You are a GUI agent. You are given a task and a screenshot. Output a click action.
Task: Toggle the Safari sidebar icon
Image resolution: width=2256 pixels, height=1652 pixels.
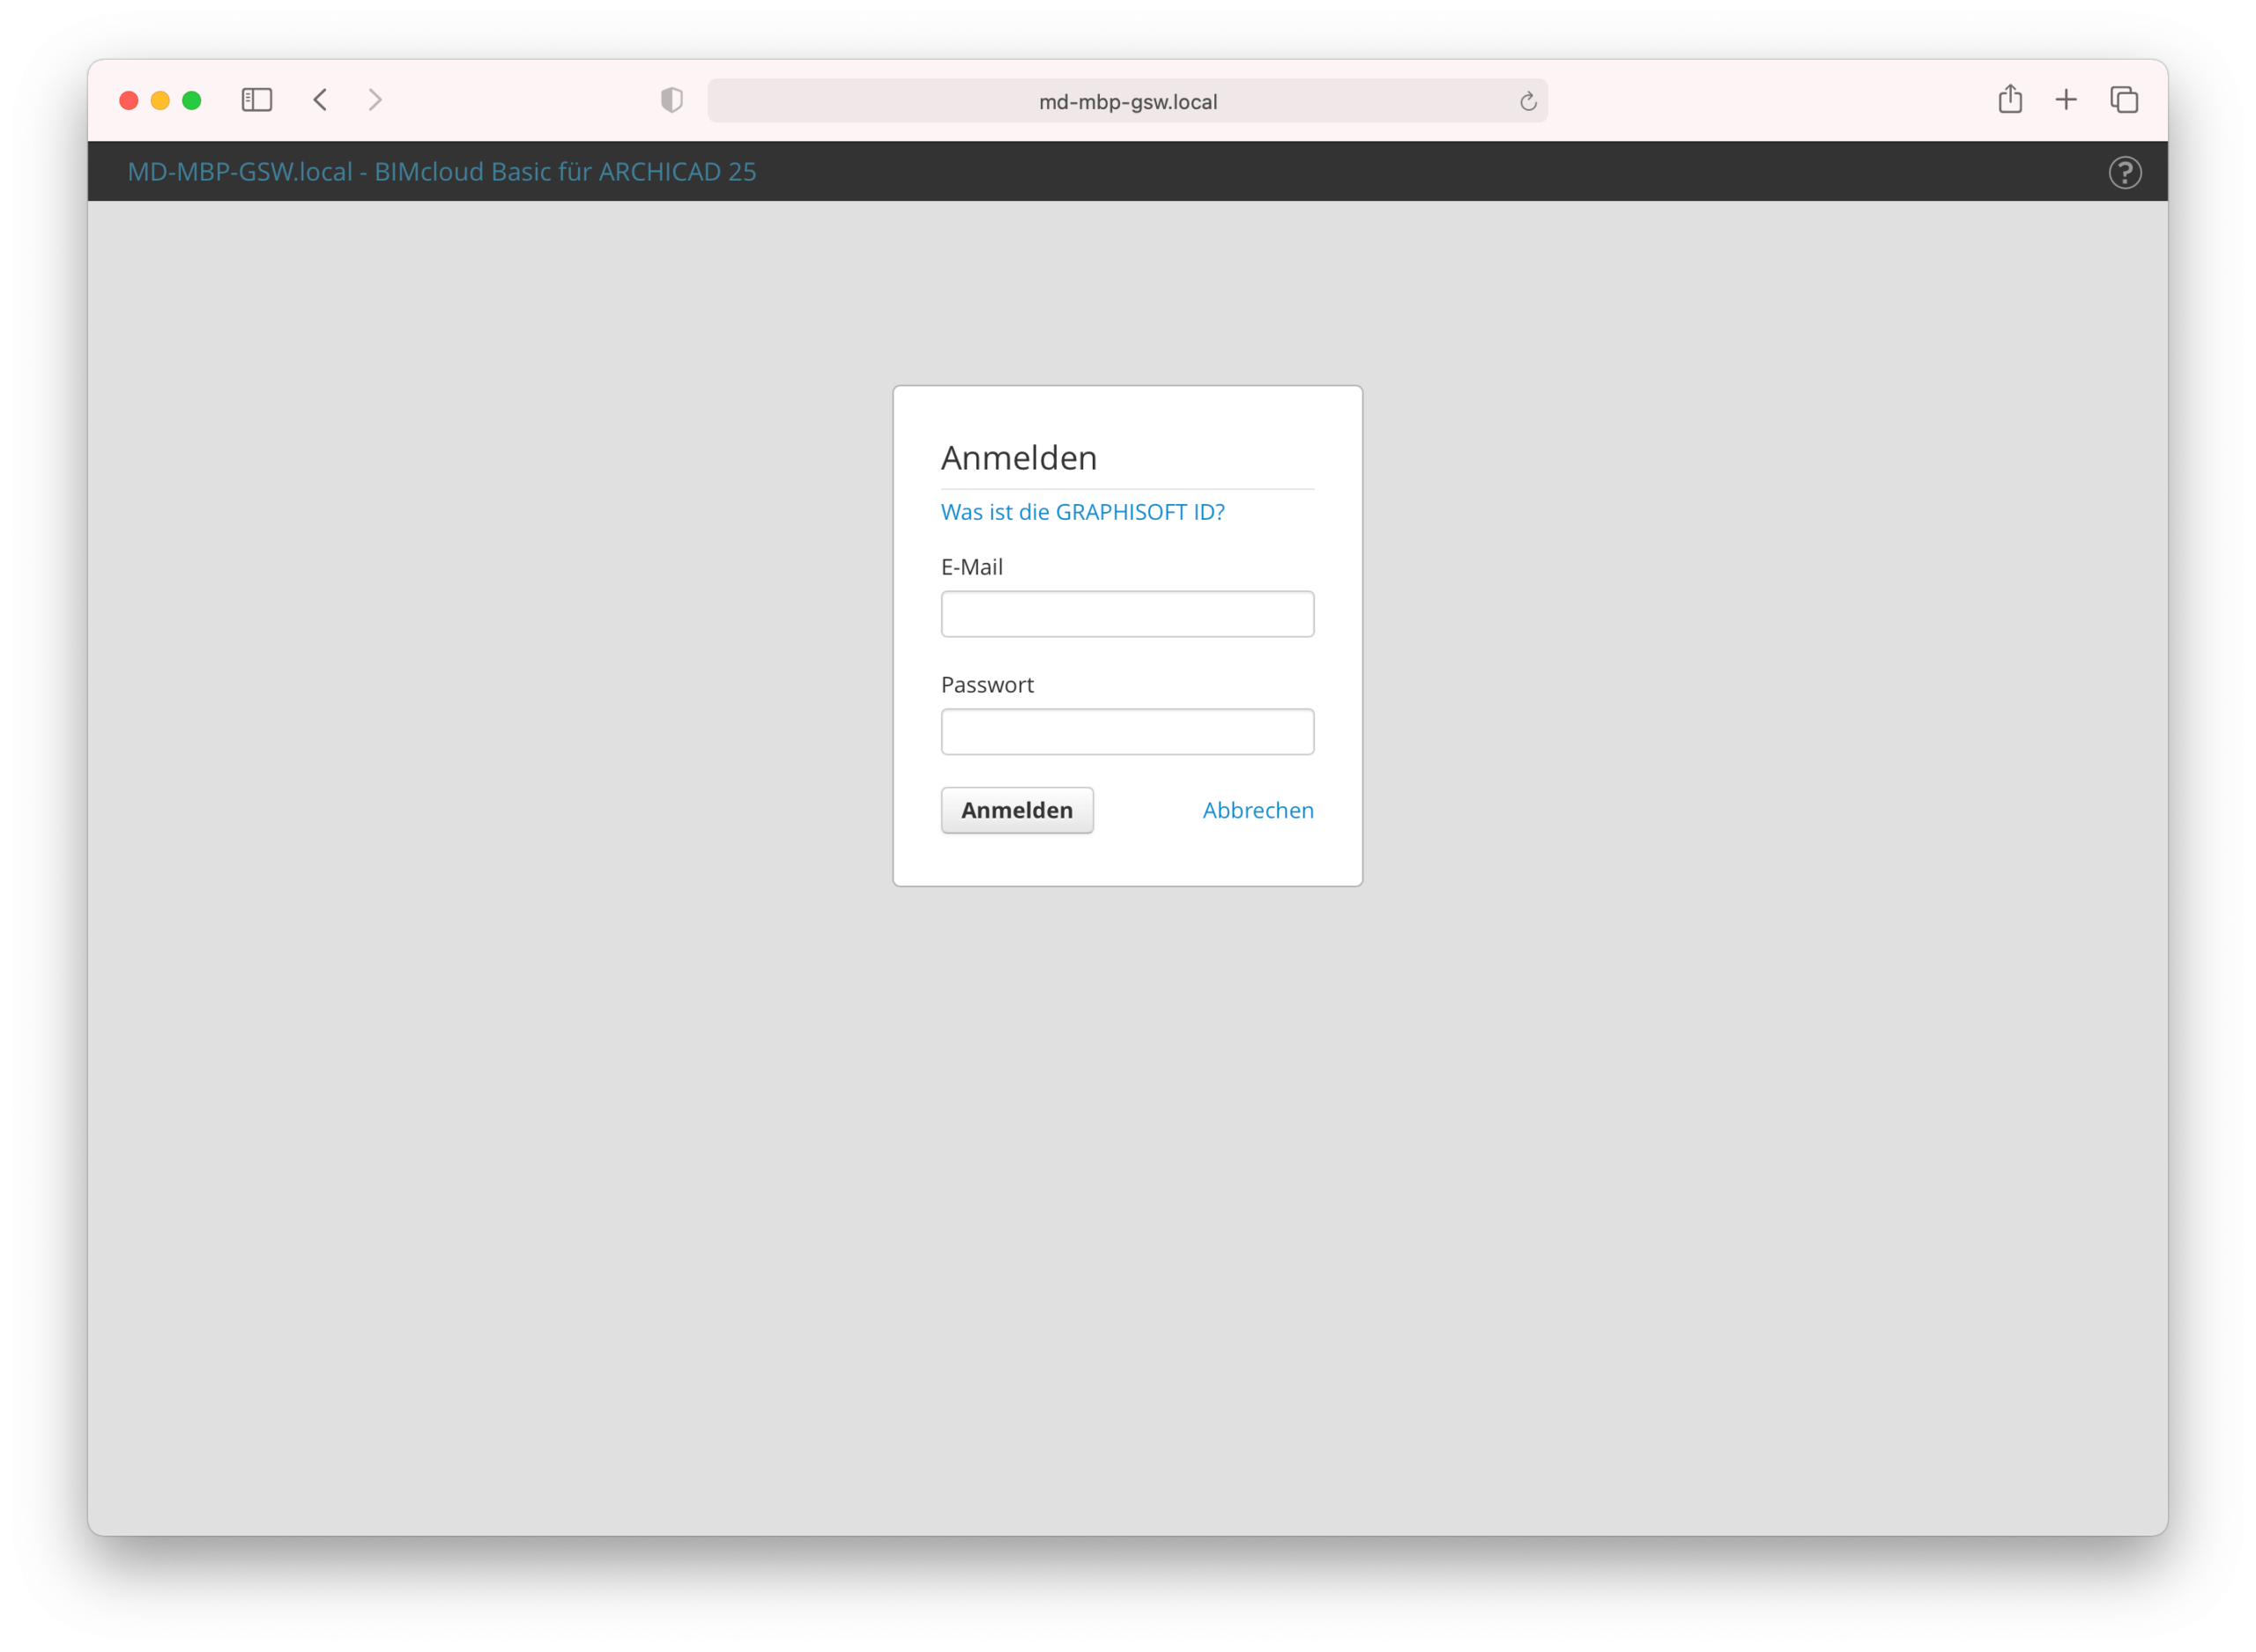[257, 100]
